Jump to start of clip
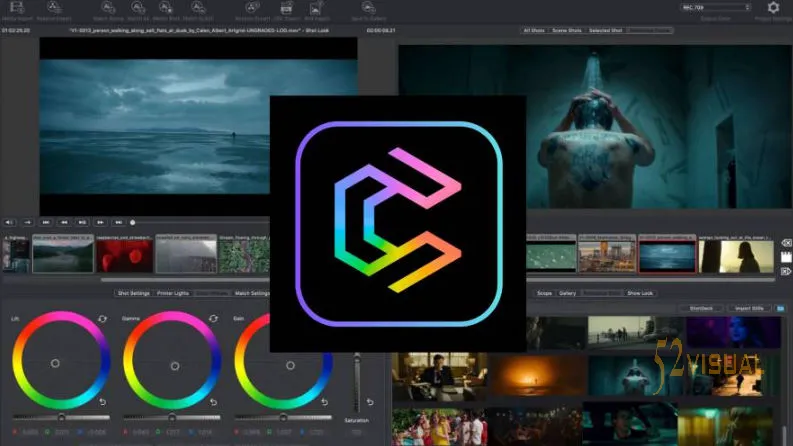Screen dimensions: 793x446 click(46, 222)
